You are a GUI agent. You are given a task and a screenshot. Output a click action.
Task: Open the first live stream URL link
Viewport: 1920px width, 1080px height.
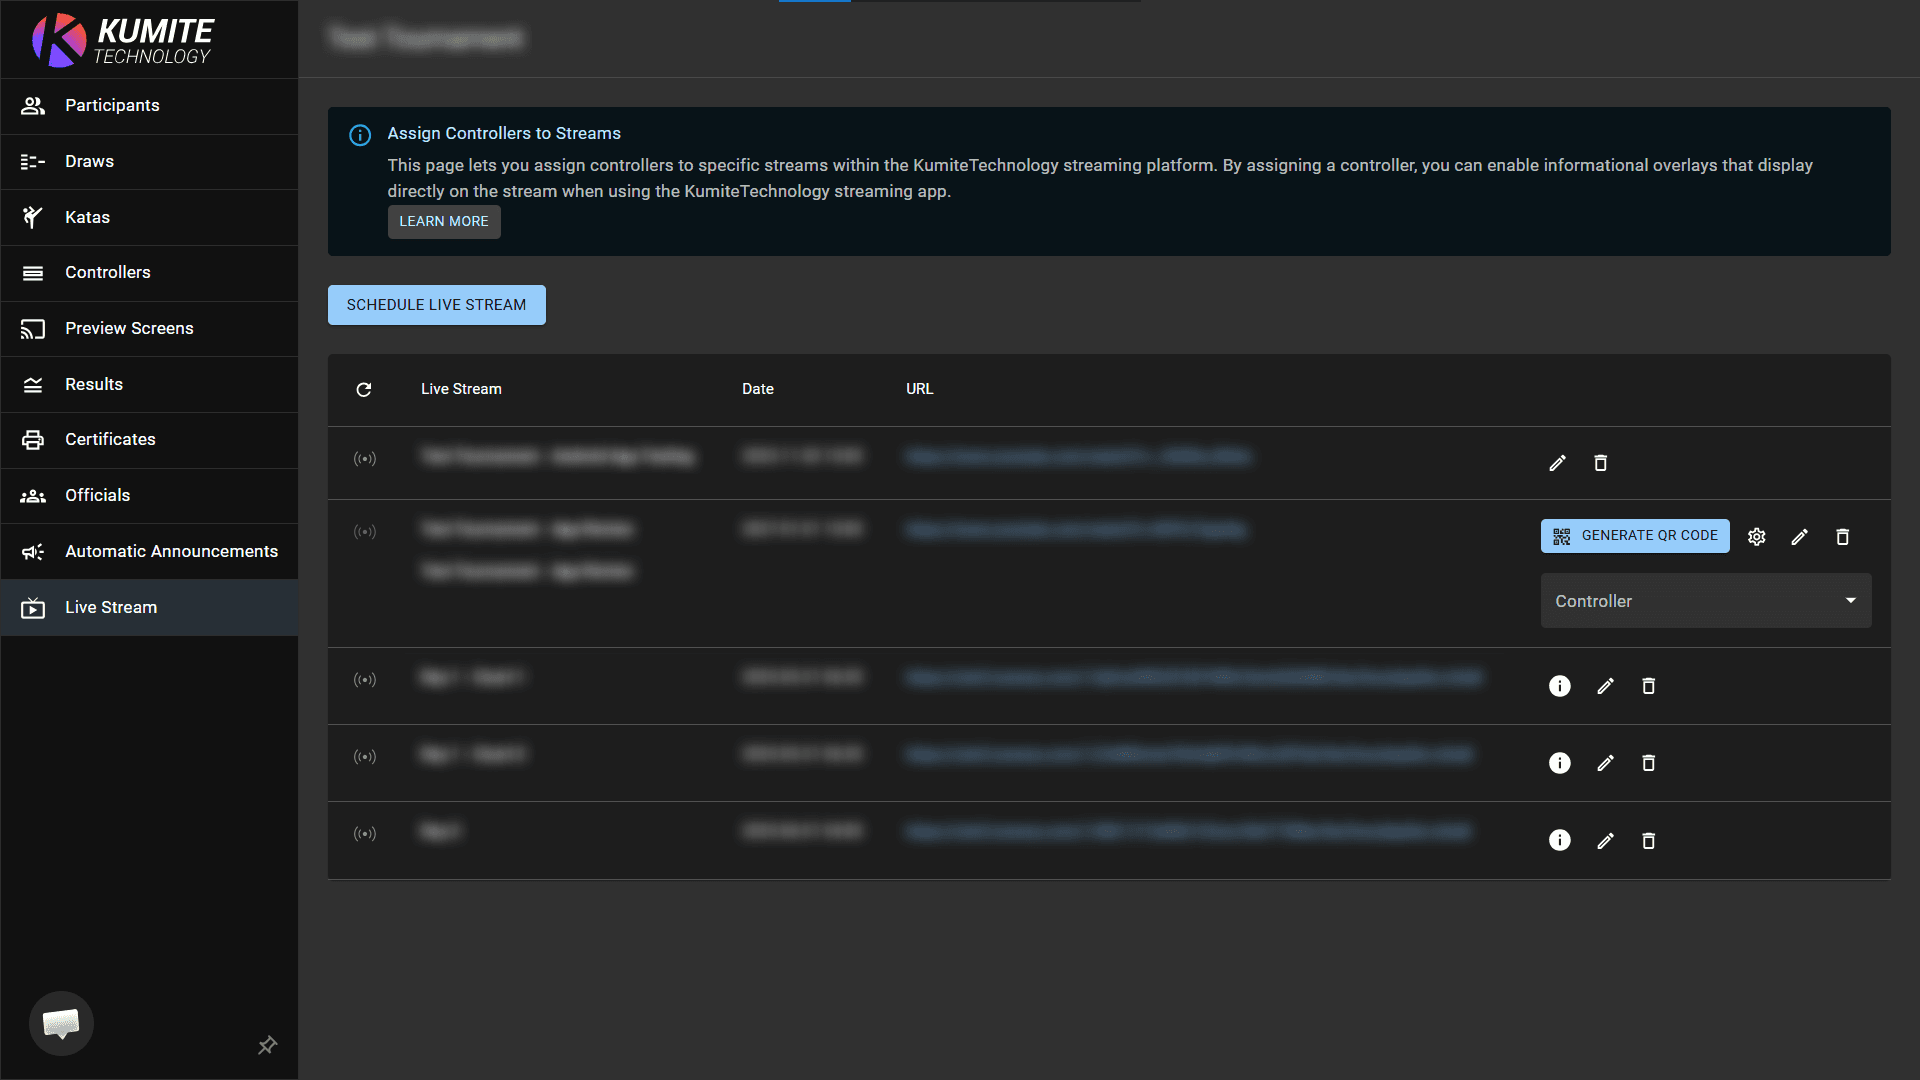coord(1077,457)
